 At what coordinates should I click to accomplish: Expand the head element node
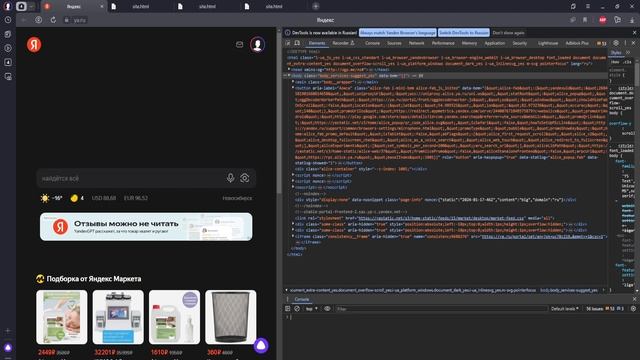coord(289,69)
